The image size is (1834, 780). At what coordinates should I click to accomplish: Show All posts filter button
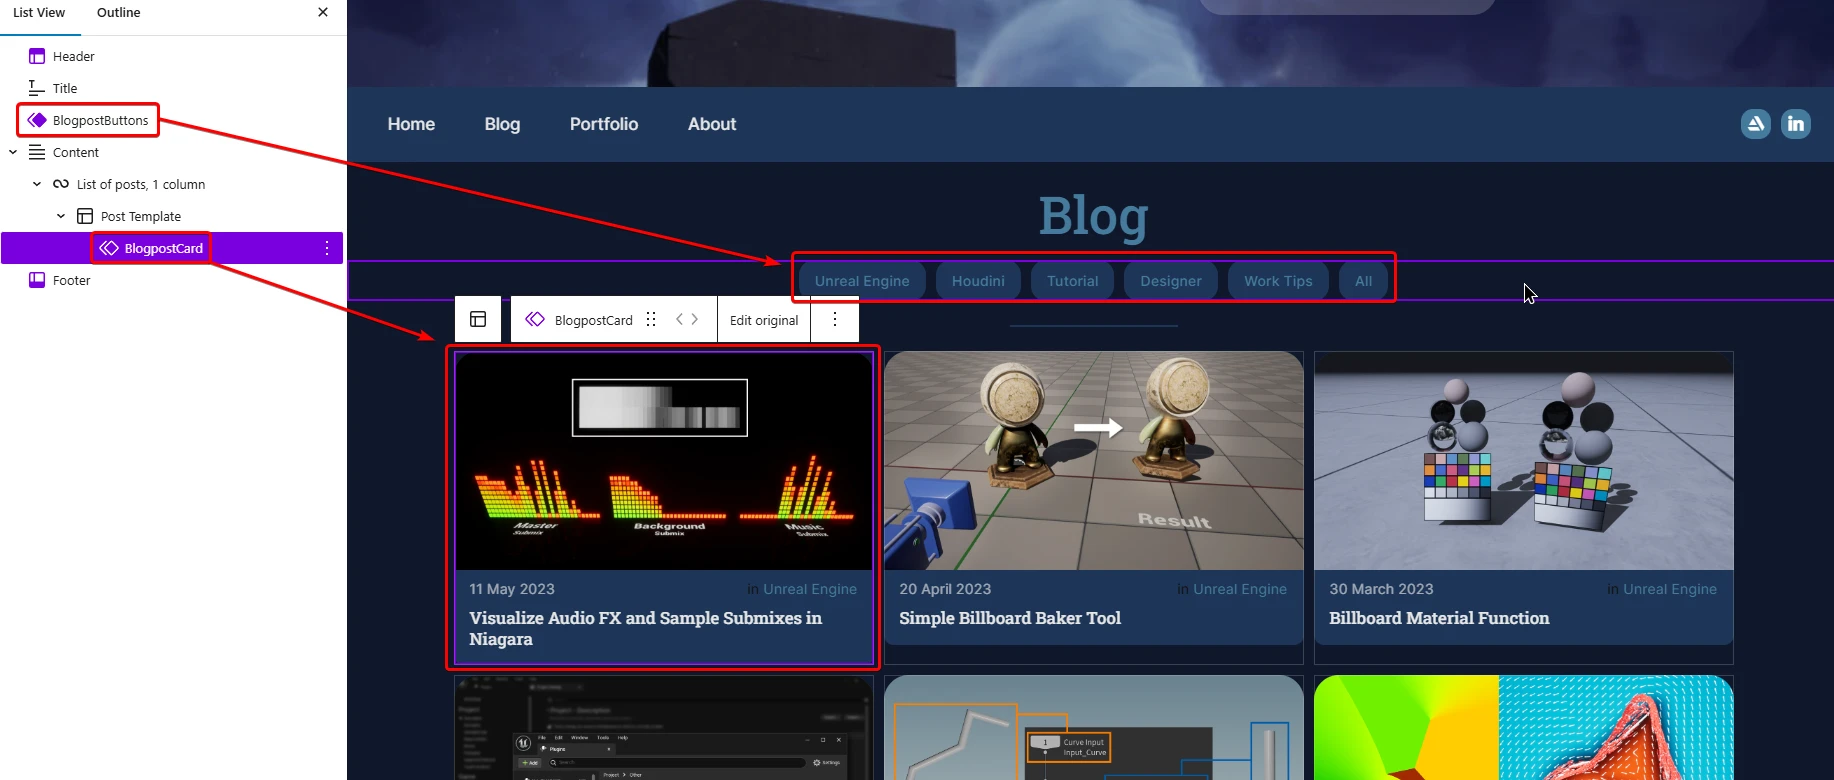click(x=1363, y=281)
